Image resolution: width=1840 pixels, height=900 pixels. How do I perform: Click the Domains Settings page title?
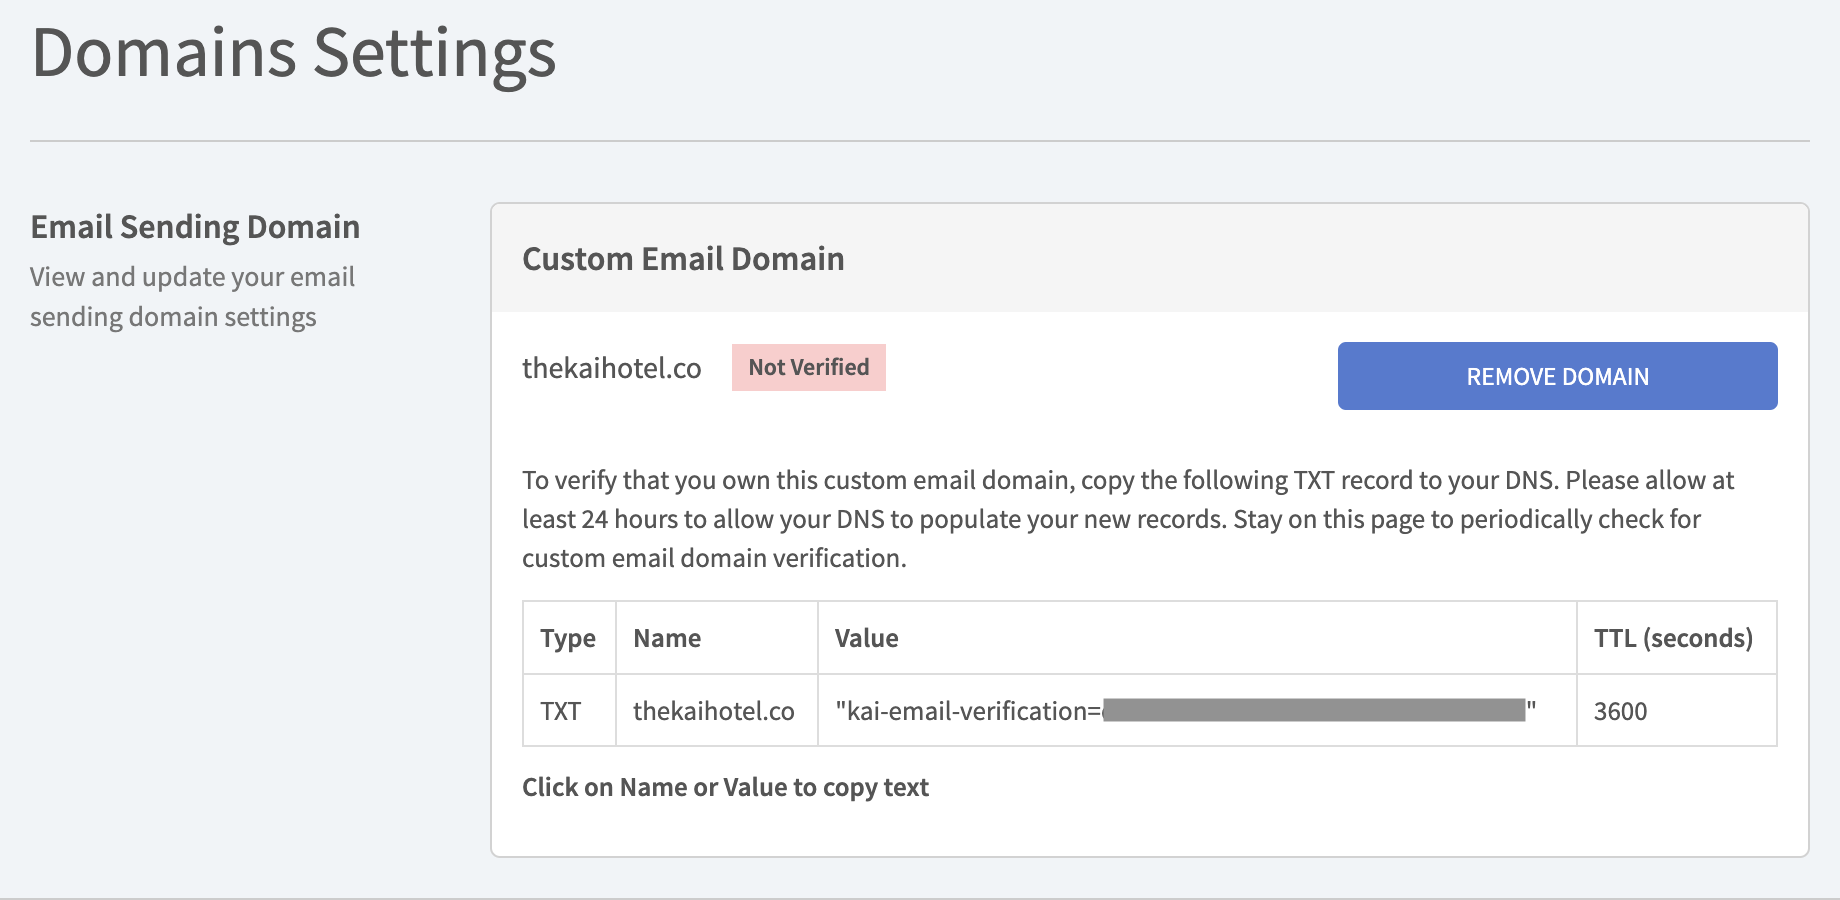[x=294, y=53]
